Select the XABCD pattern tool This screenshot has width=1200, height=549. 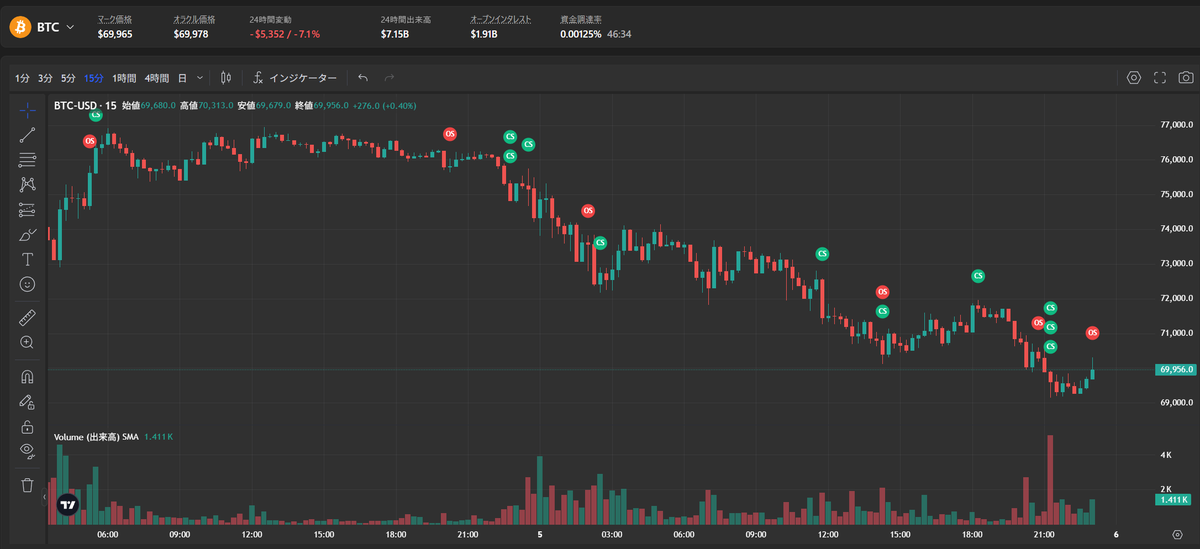point(27,184)
